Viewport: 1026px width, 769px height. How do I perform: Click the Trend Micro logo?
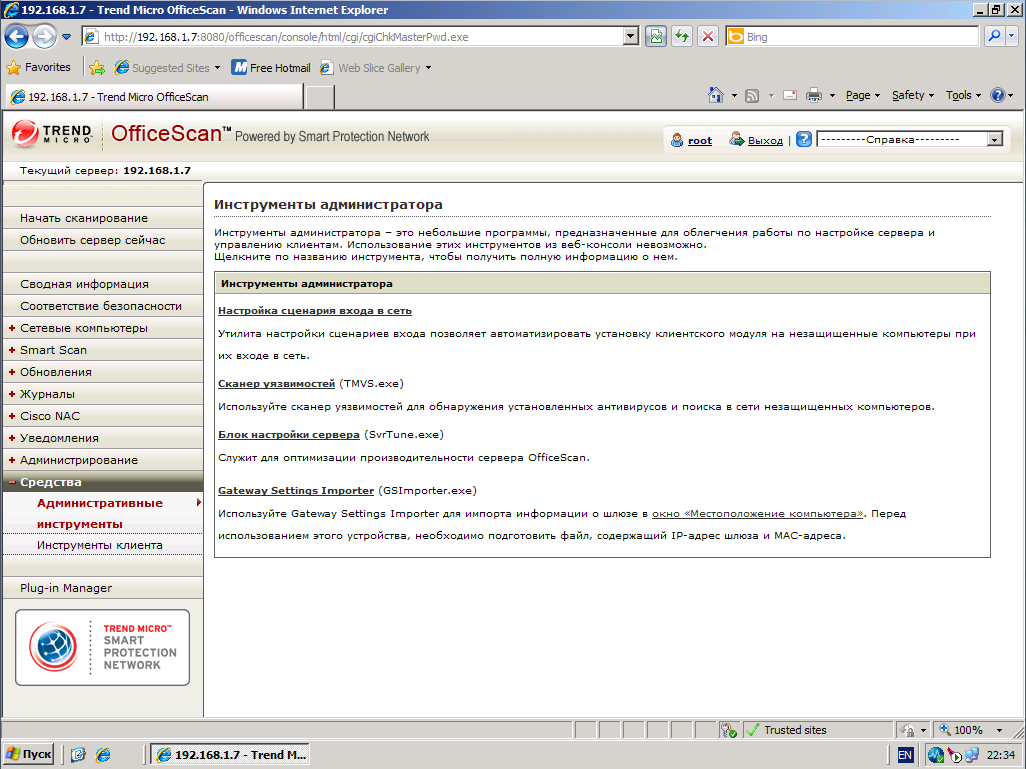[52, 134]
